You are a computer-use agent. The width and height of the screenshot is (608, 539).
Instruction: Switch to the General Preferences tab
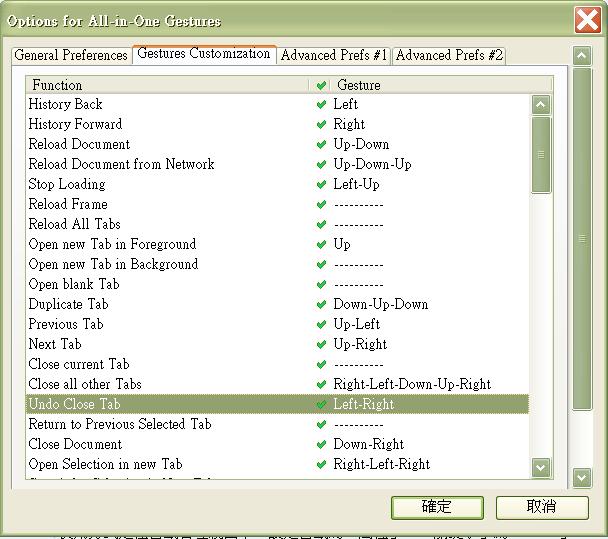(x=71, y=55)
